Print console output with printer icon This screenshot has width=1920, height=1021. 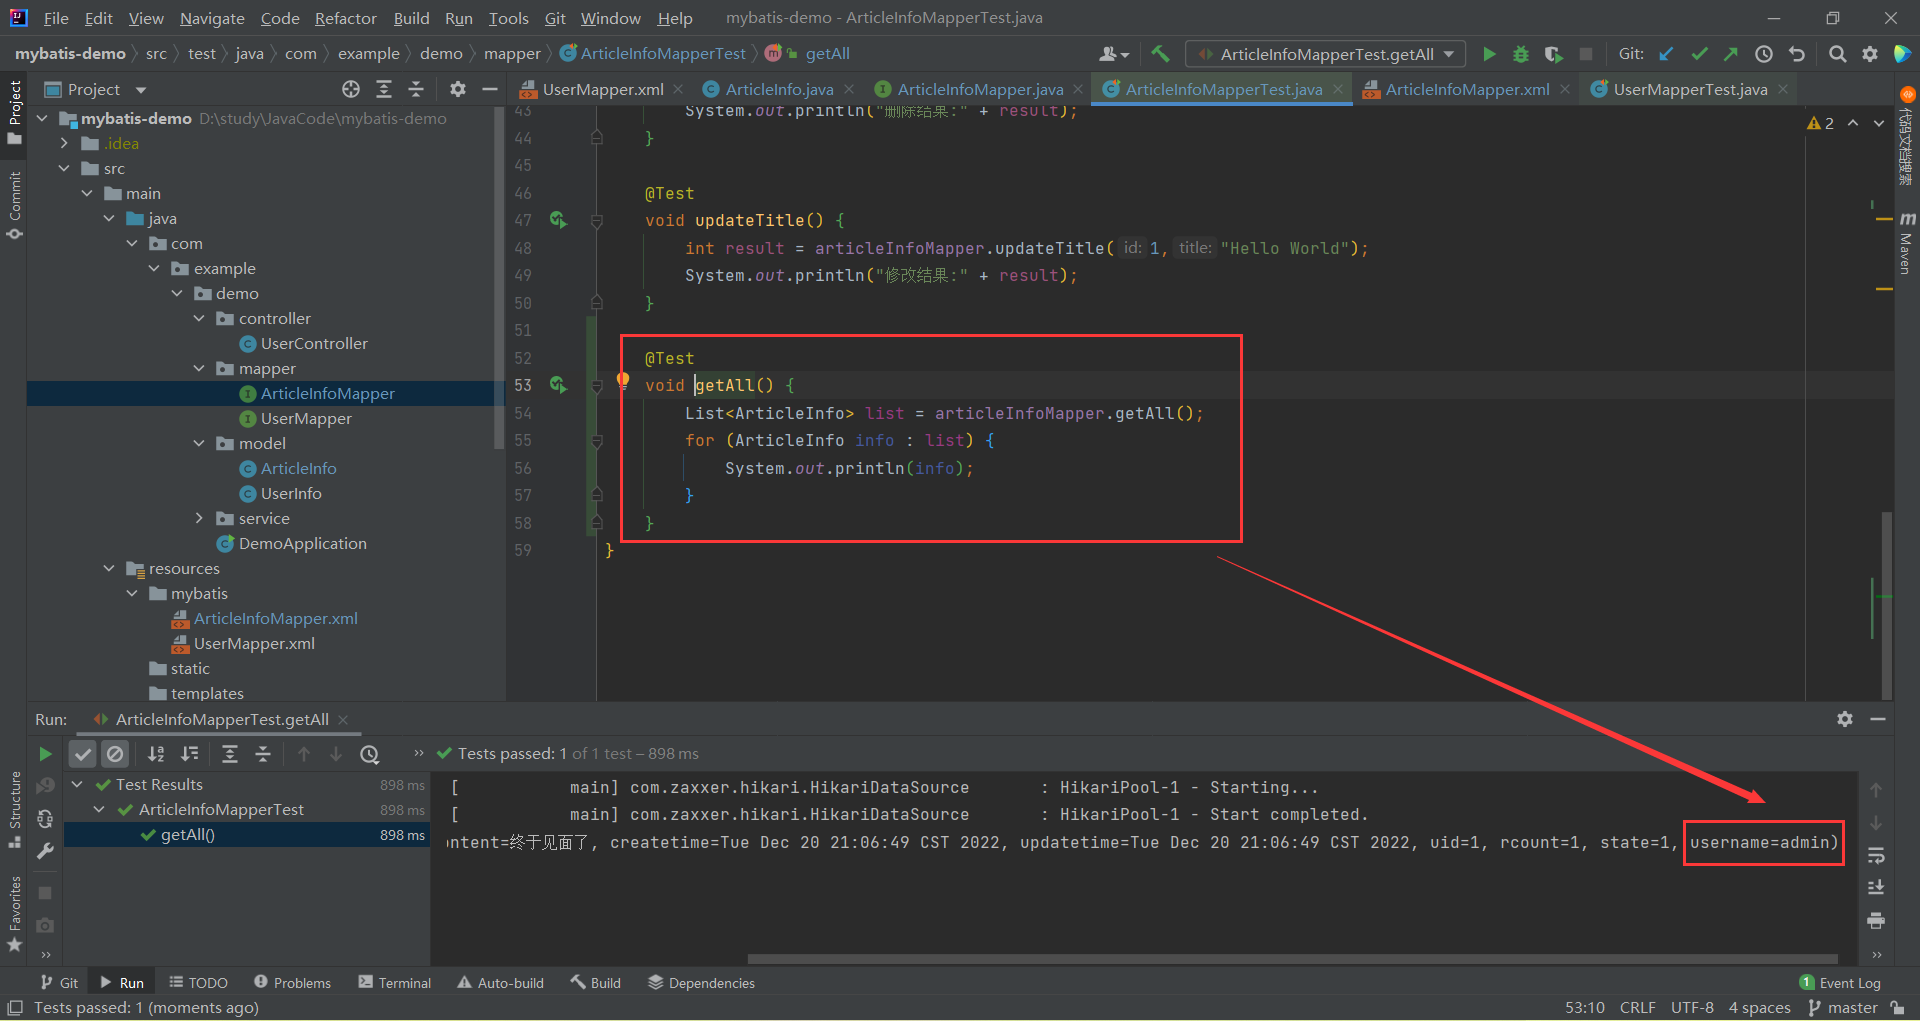1876,920
